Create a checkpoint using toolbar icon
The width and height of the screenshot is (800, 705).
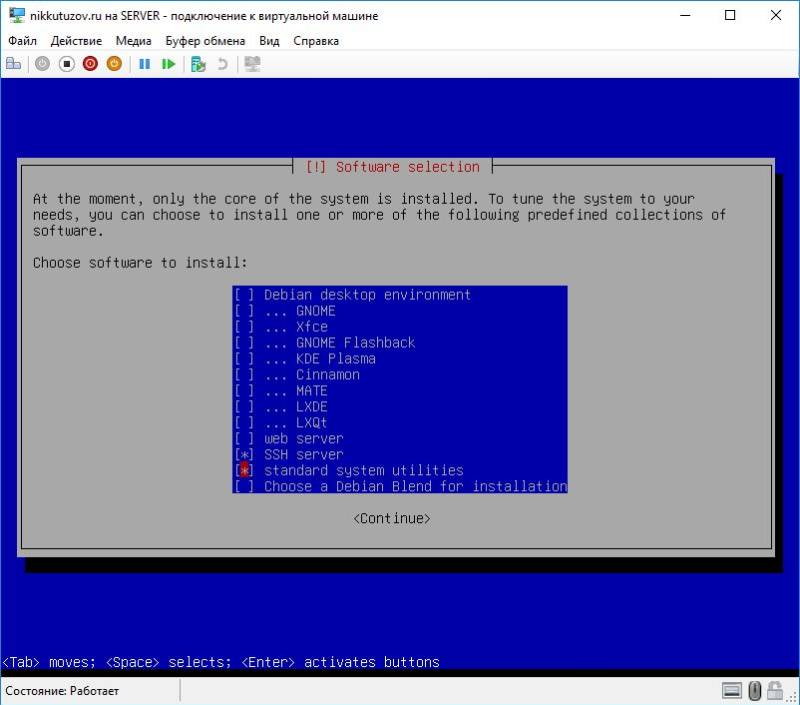point(197,63)
